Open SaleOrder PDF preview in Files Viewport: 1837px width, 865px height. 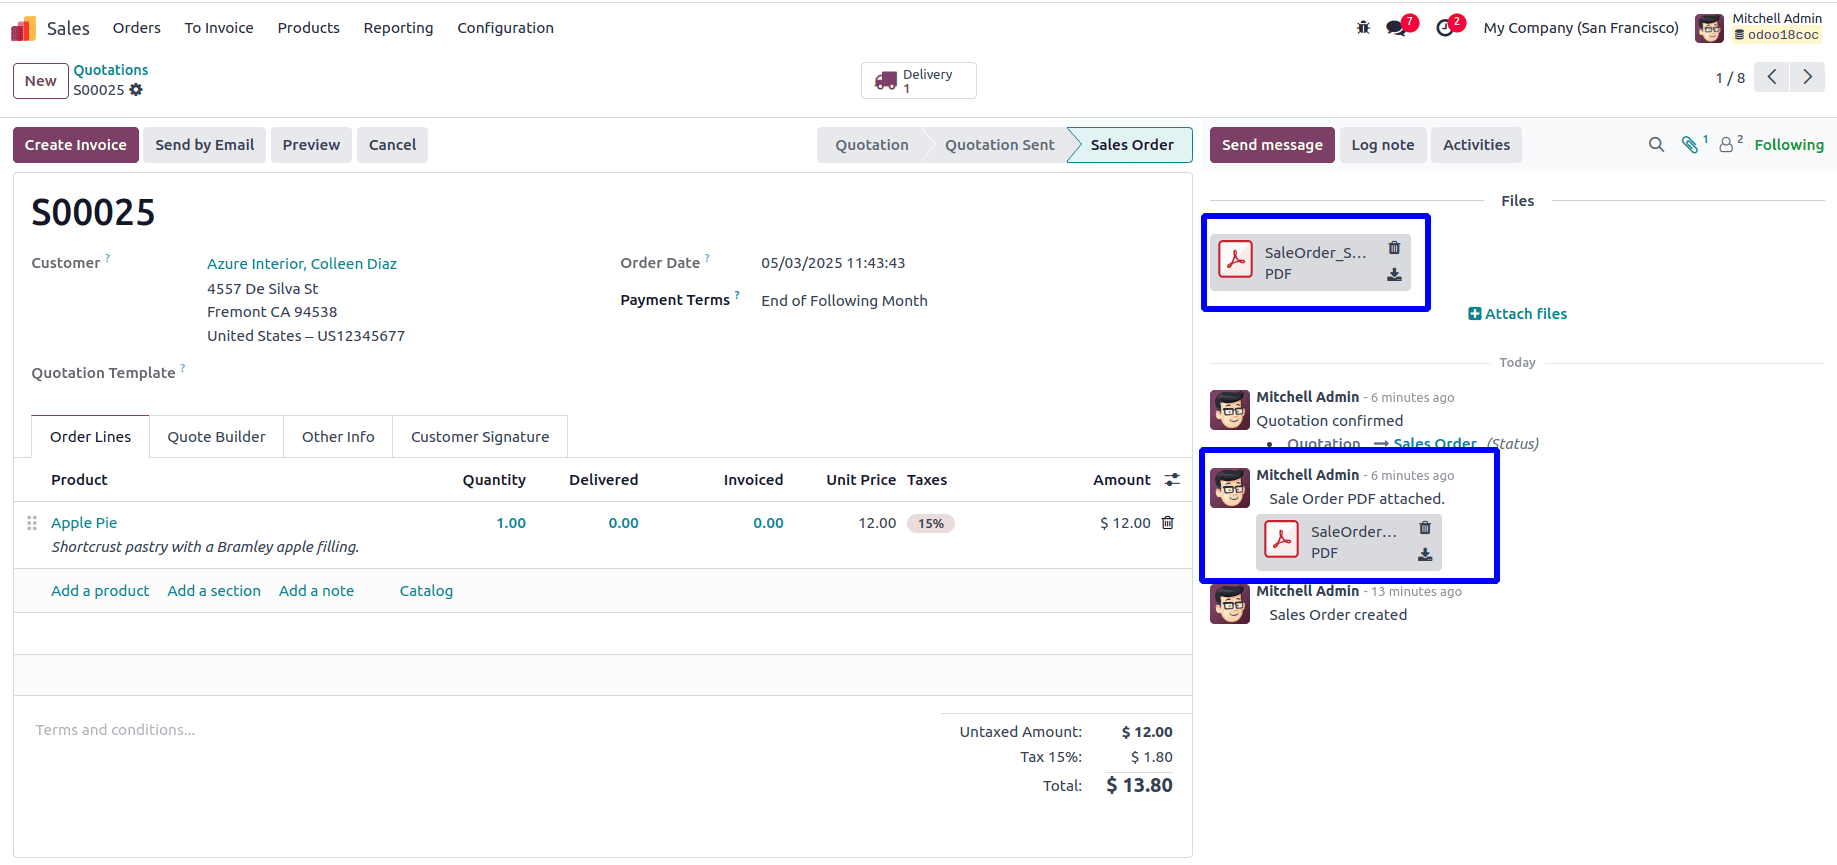pyautogui.click(x=1236, y=260)
